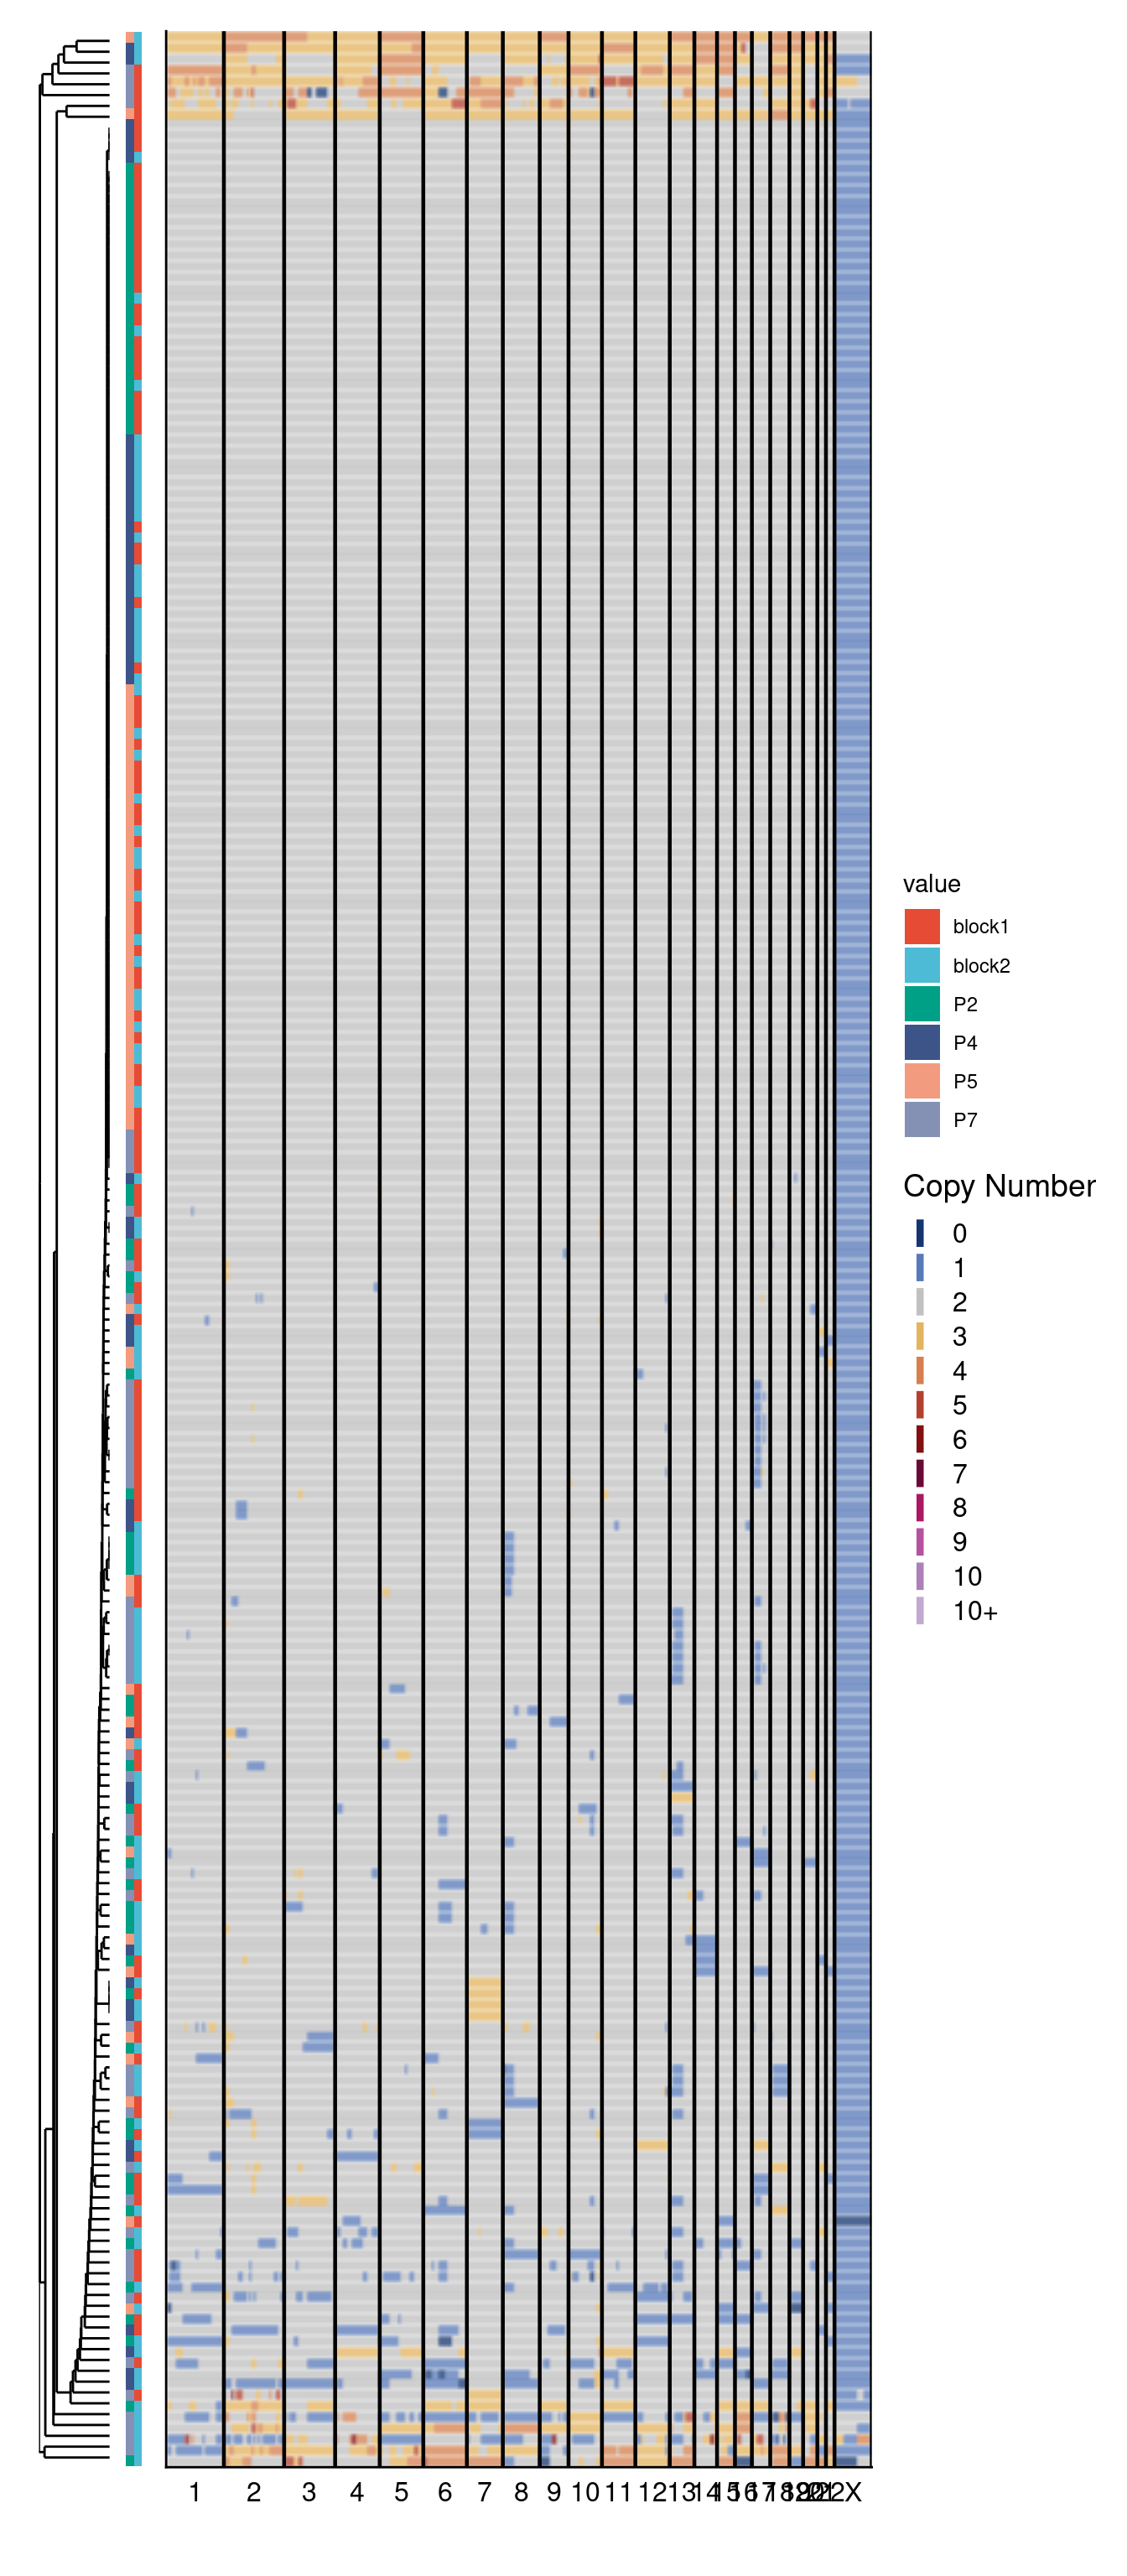Click the copy number 9 color key
Image resolution: width=1127 pixels, height=2576 pixels.
tap(920, 1541)
